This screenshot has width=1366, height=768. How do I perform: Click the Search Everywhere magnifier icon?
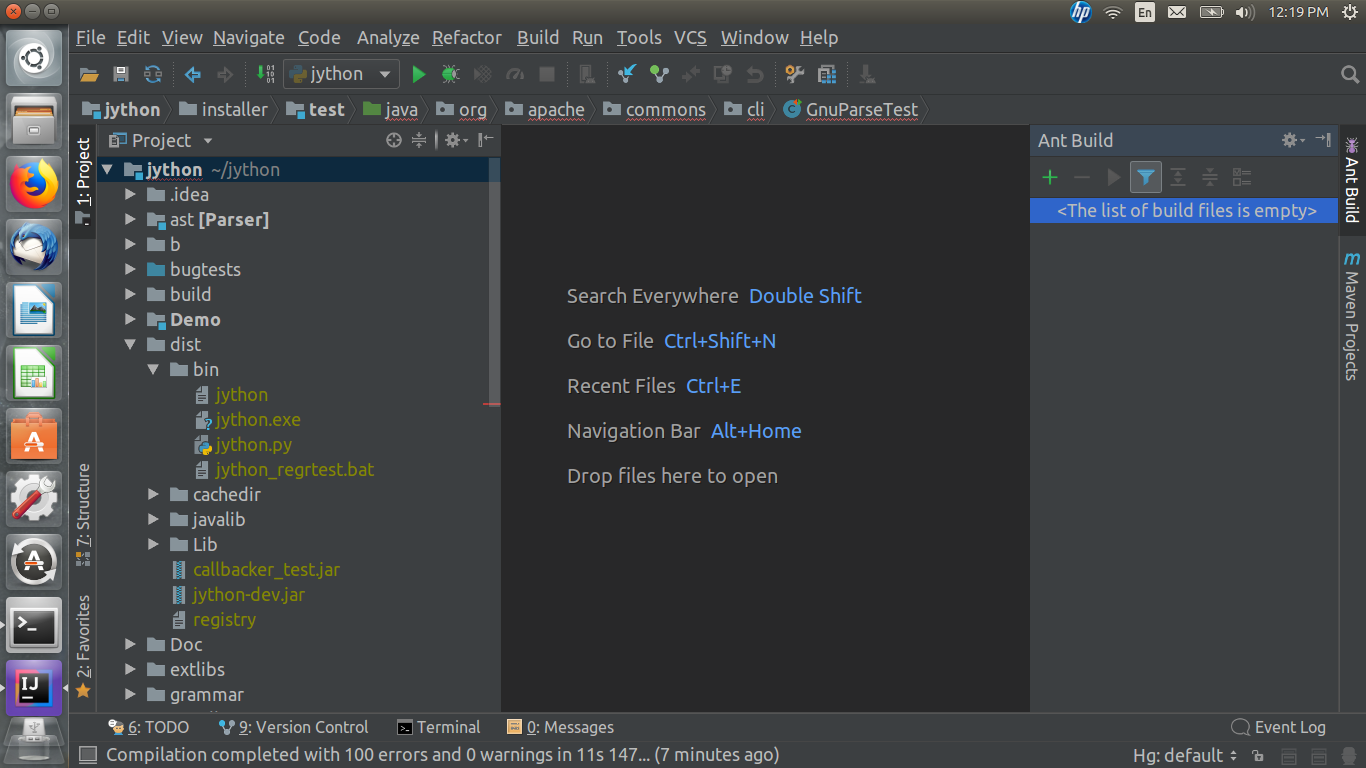[x=1350, y=75]
